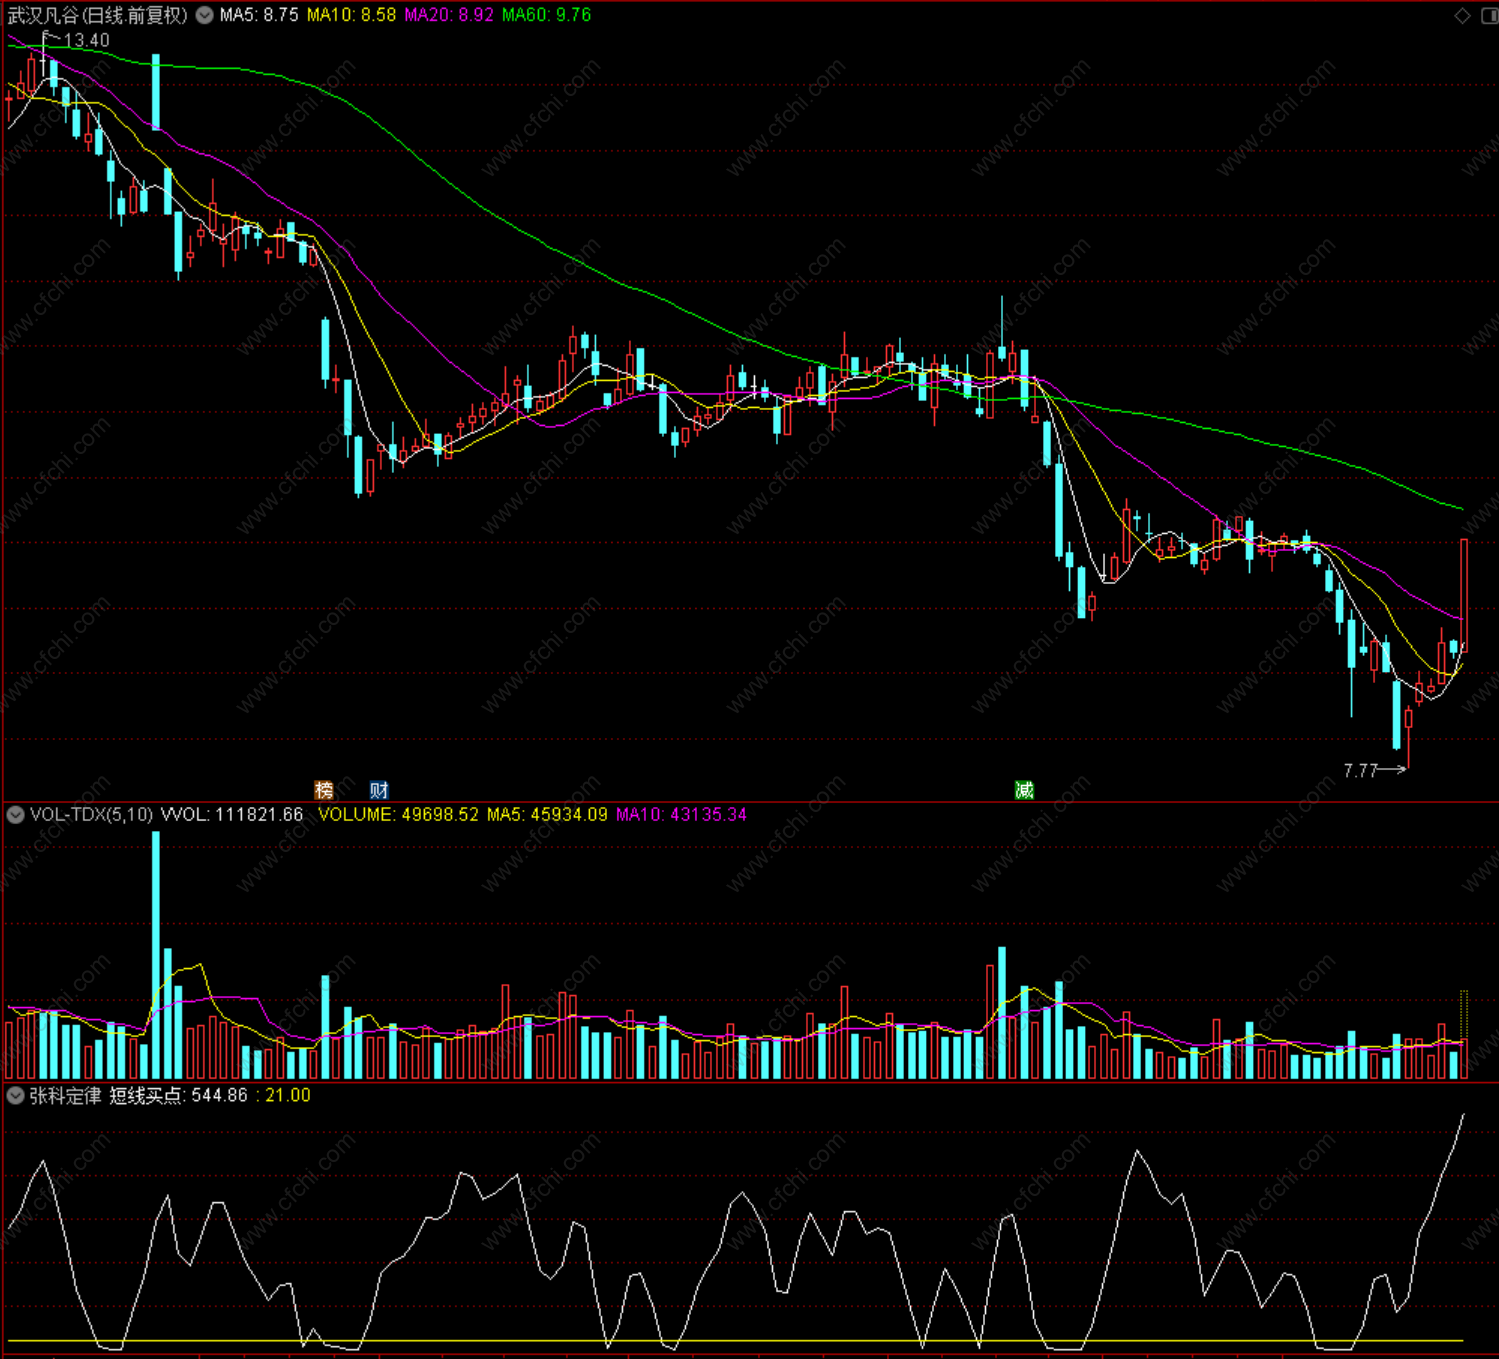
Task: Click the 7.77 low price annotation
Action: coord(1361,770)
